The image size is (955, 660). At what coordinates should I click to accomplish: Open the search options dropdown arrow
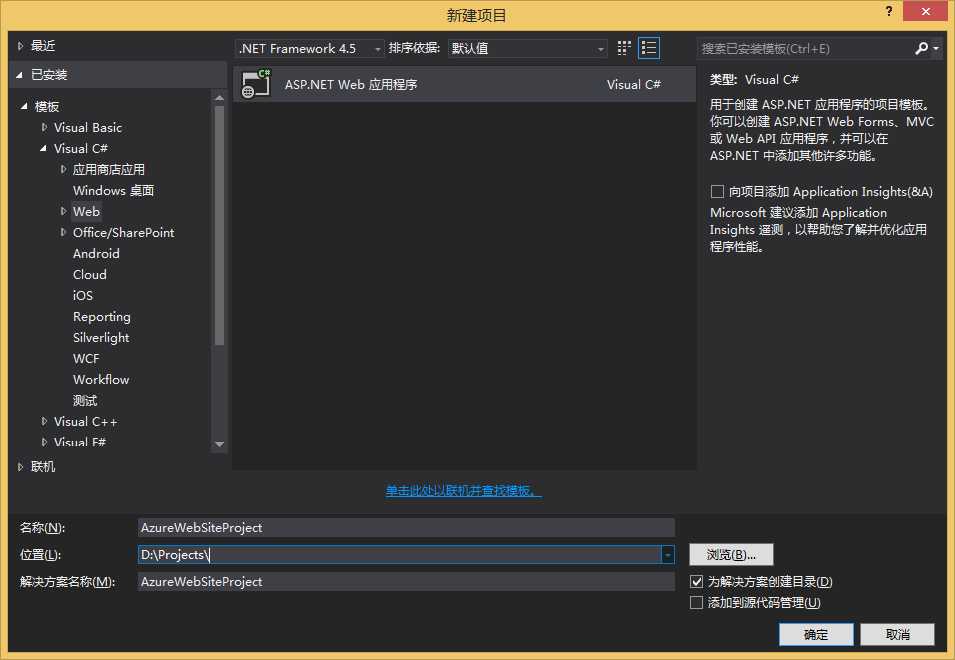pyautogui.click(x=936, y=48)
